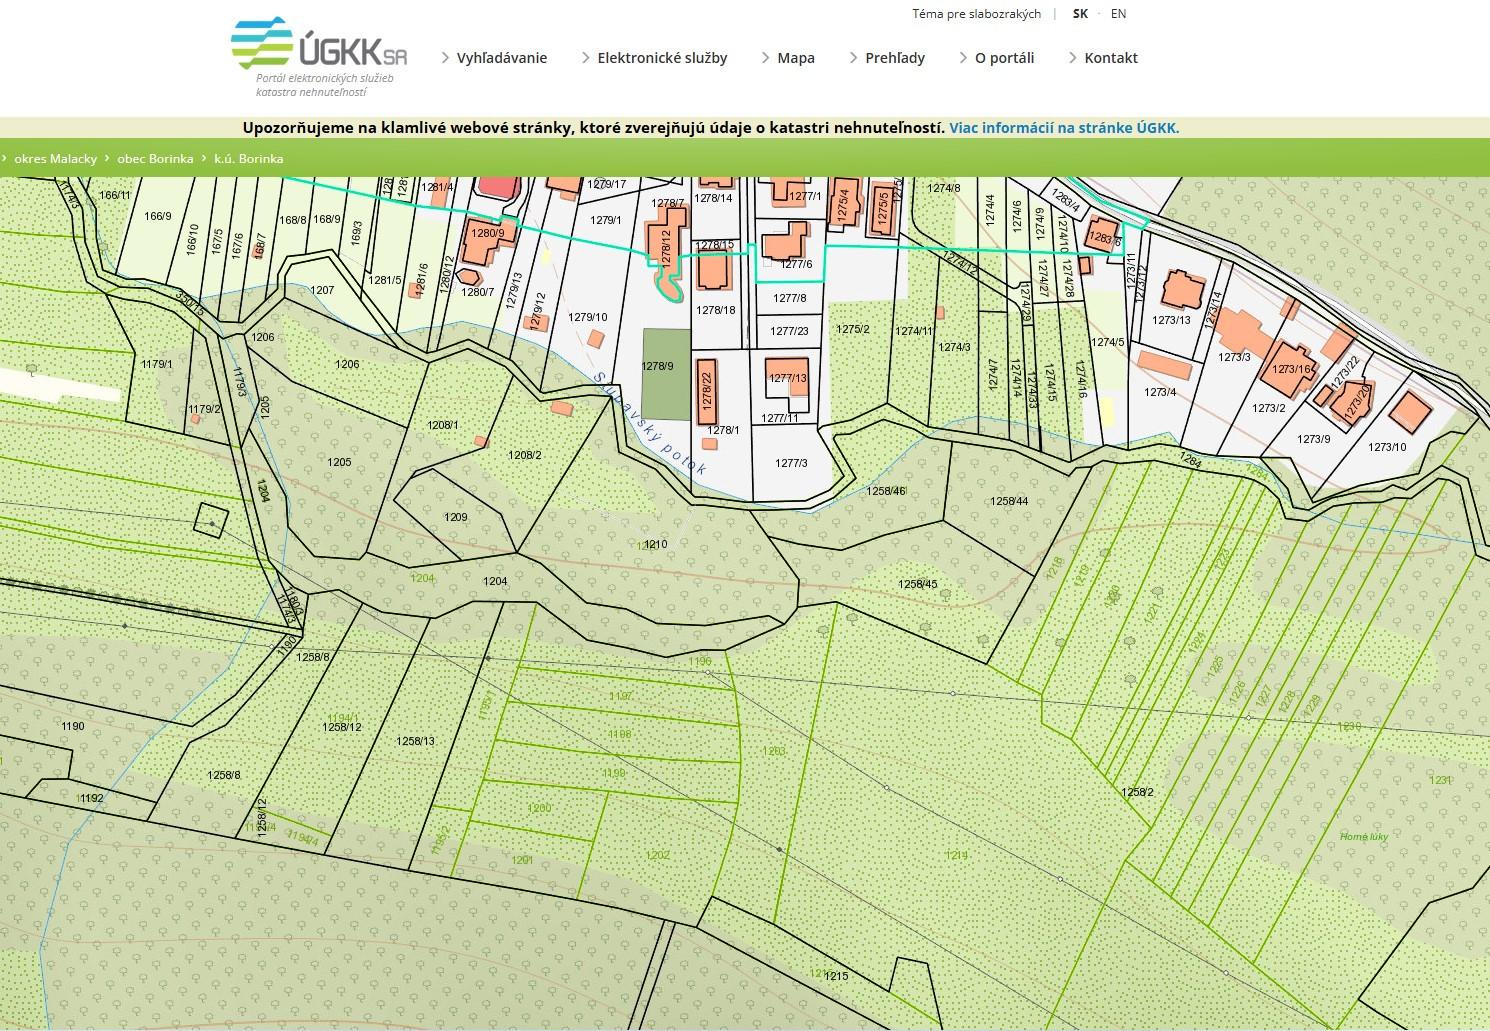Click parcel label 1192
Screen dimensions: 1490x1031
tap(91, 798)
